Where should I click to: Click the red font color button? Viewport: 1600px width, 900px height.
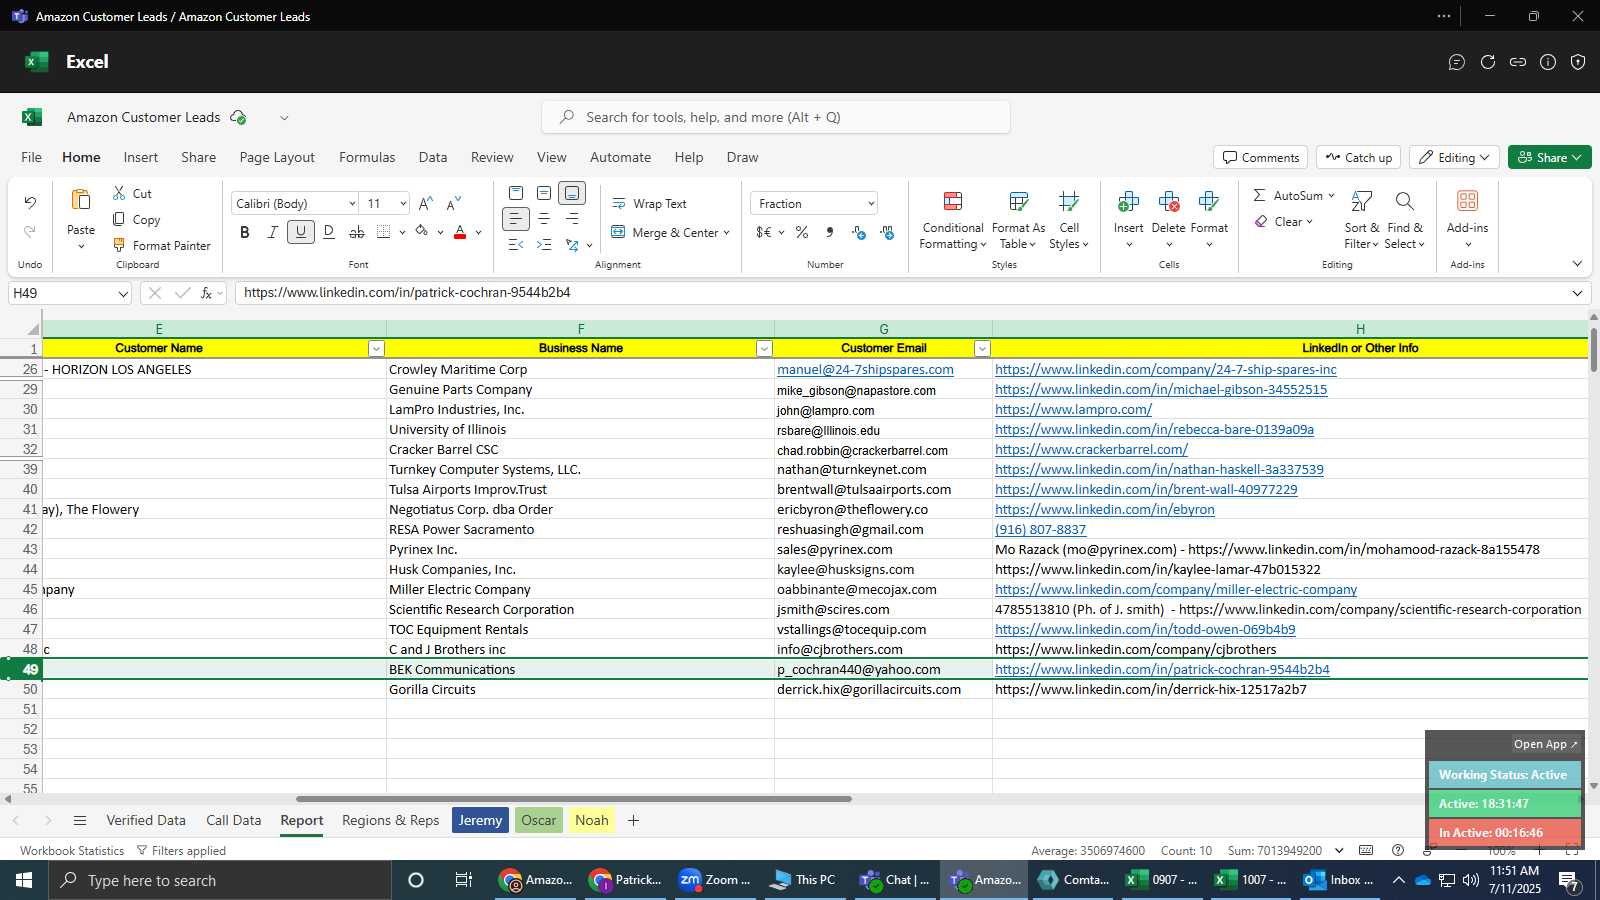[x=460, y=232]
